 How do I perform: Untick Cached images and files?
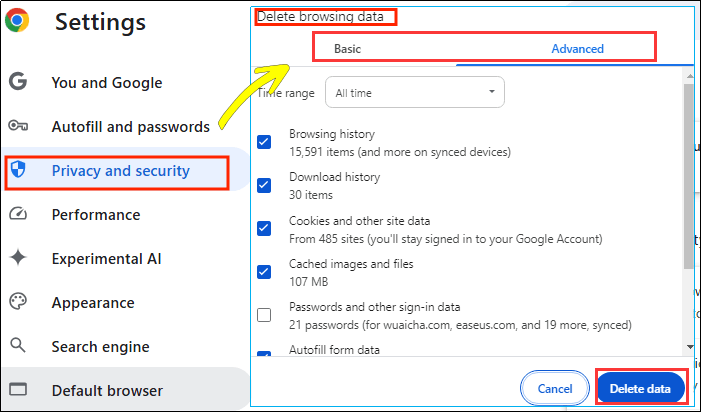[x=264, y=272]
